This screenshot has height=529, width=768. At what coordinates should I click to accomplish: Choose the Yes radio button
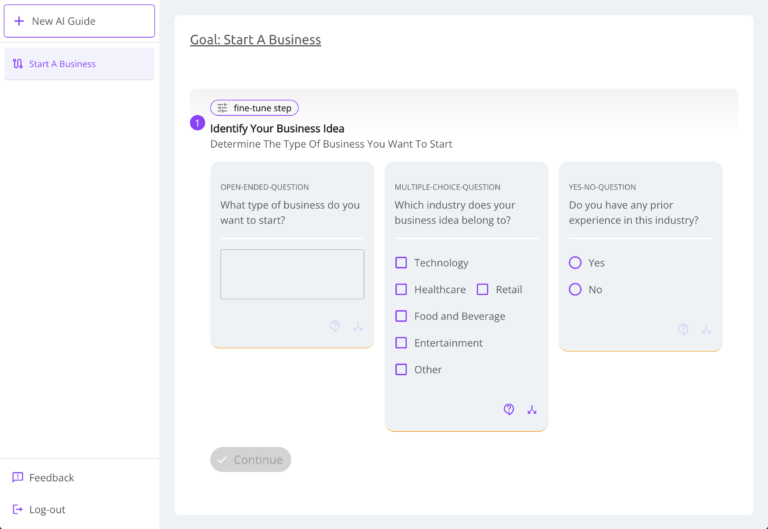pyautogui.click(x=575, y=263)
